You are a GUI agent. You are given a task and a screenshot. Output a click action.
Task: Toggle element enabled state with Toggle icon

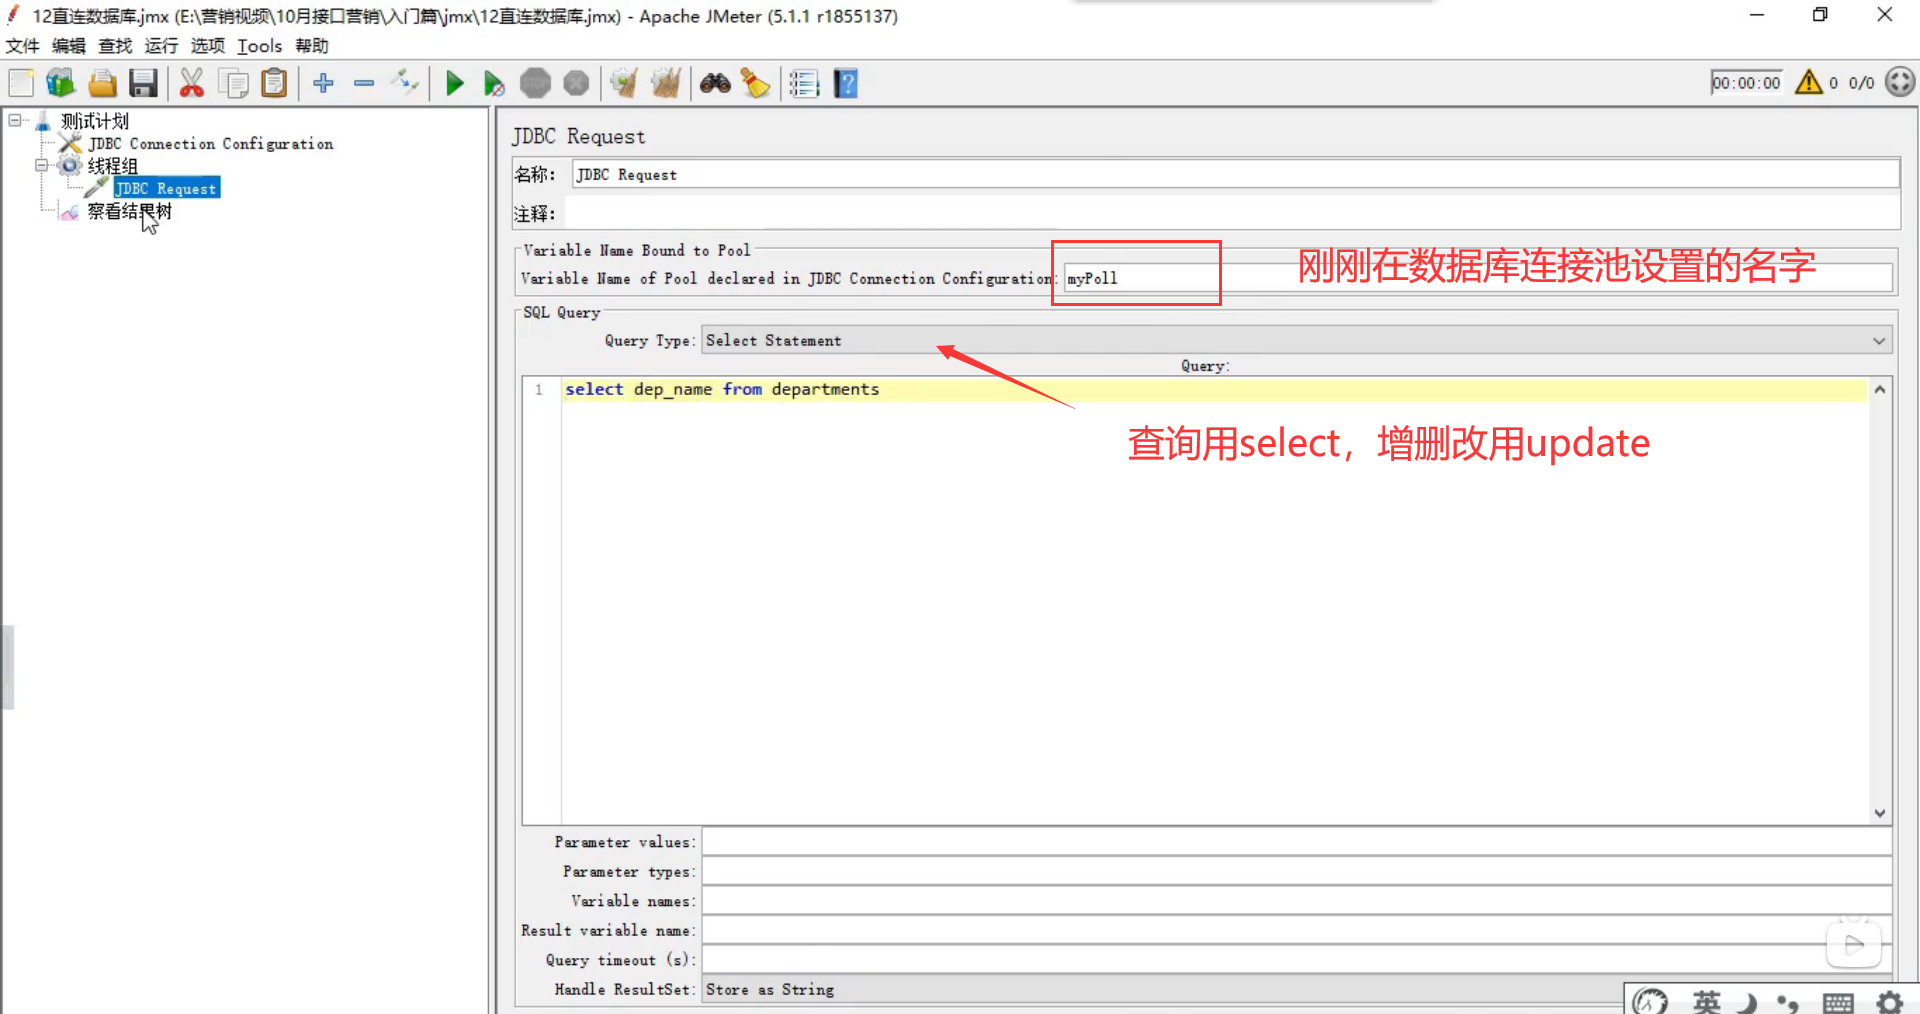point(405,83)
